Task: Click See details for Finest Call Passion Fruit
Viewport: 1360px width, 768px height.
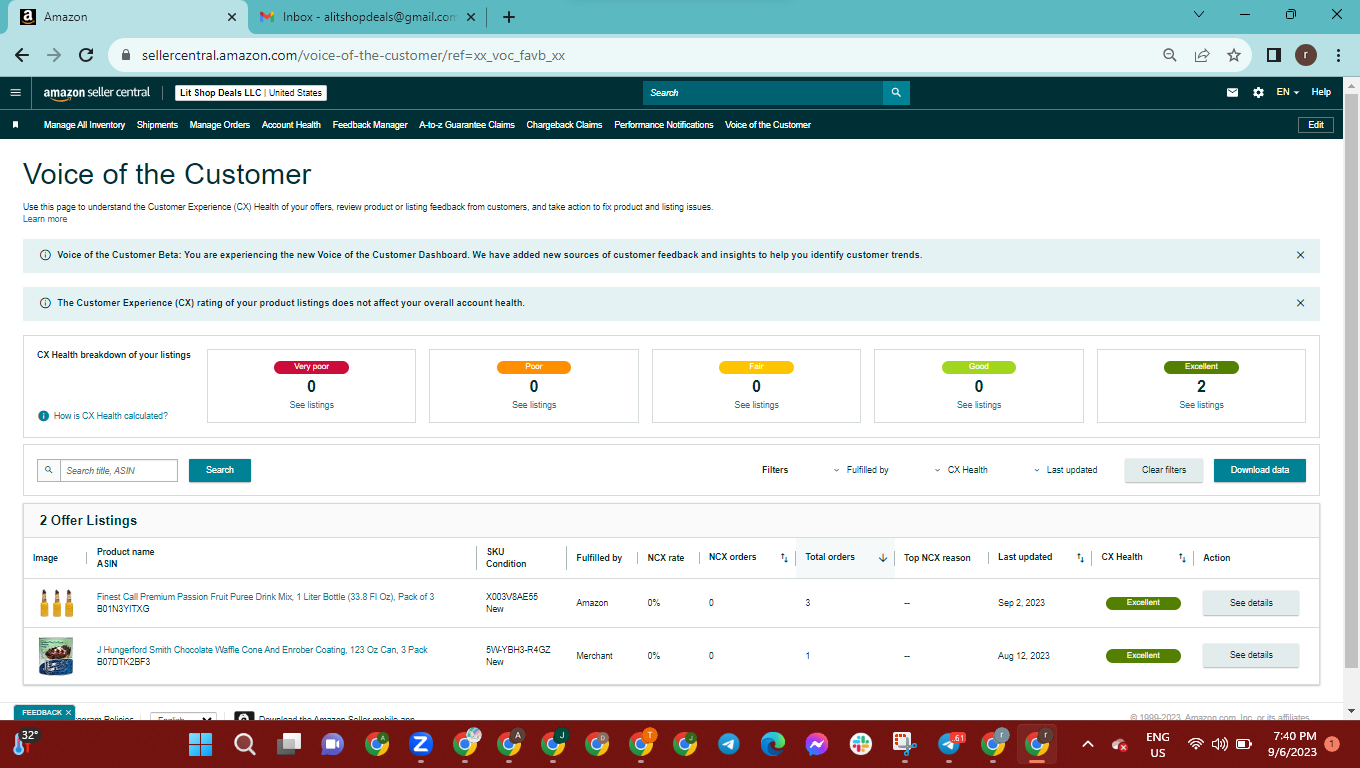Action: 1251,603
